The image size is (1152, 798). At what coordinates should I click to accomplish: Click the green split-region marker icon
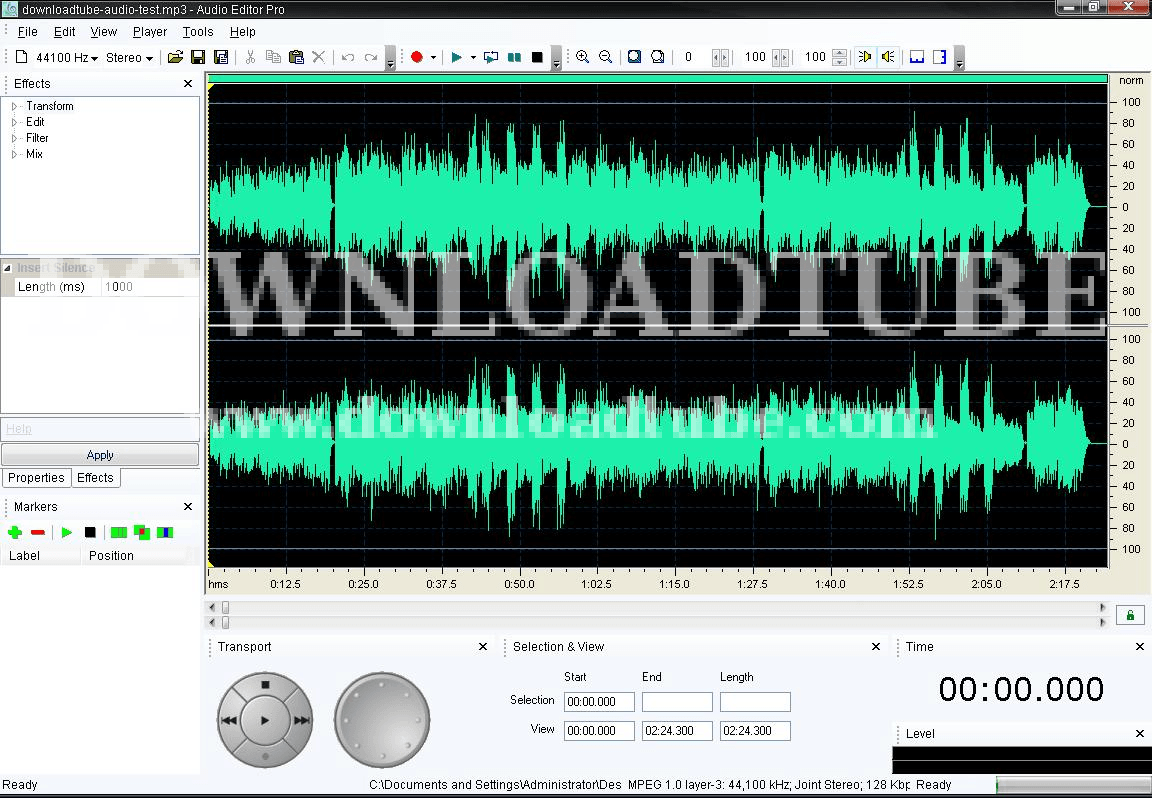(x=118, y=532)
